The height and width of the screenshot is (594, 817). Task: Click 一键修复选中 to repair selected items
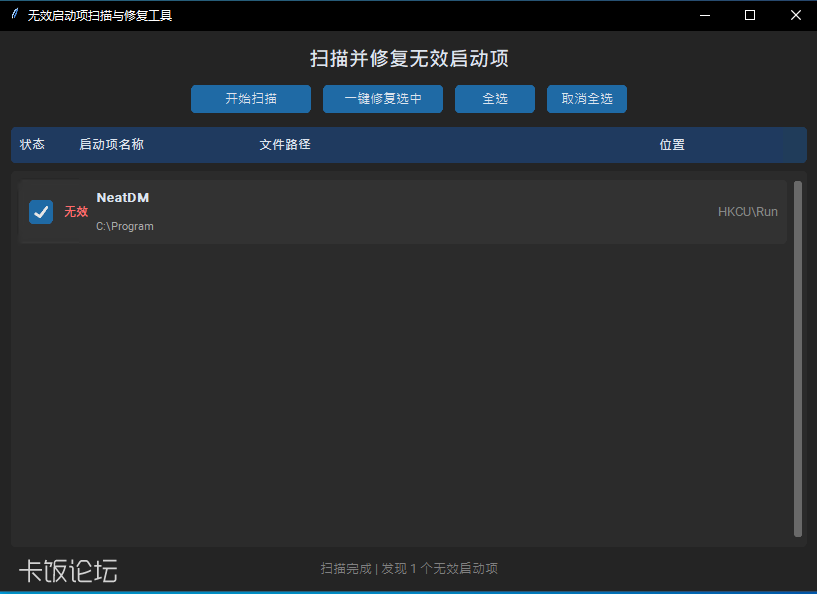tap(383, 99)
